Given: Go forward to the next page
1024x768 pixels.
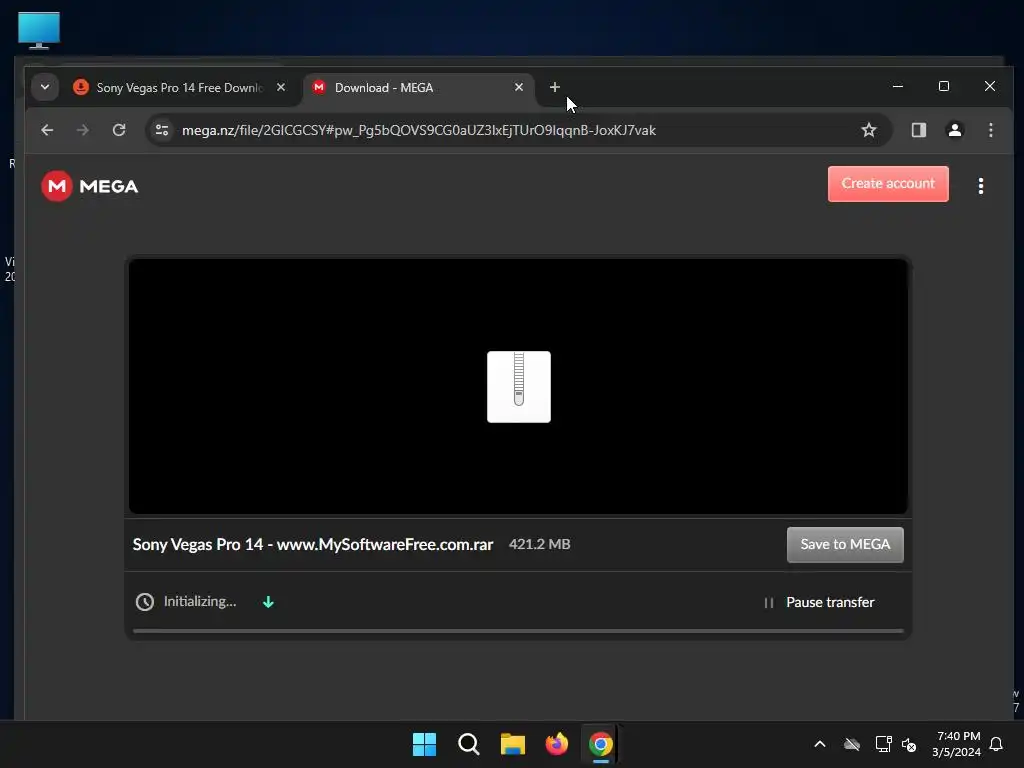Looking at the screenshot, I should [82, 130].
